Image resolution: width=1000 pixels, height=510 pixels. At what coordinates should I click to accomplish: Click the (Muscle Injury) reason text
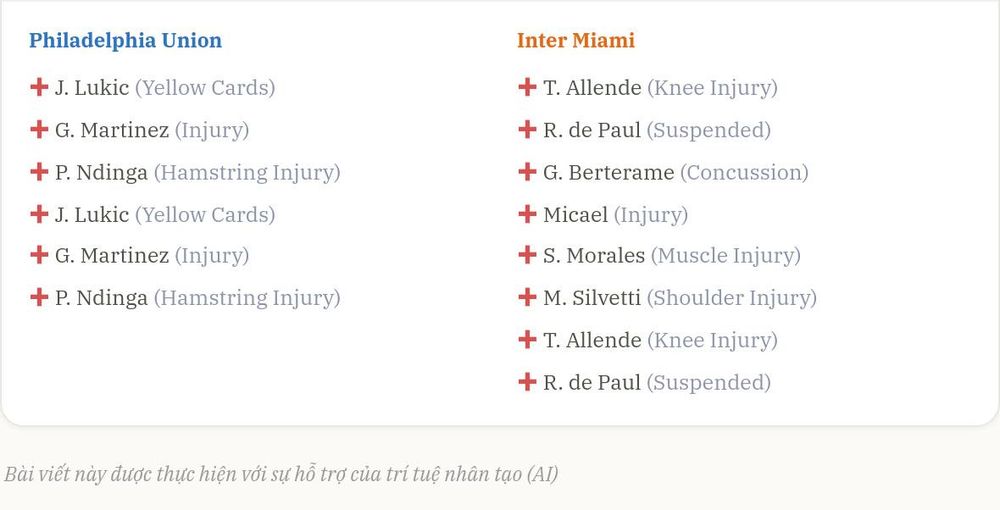coord(726,256)
